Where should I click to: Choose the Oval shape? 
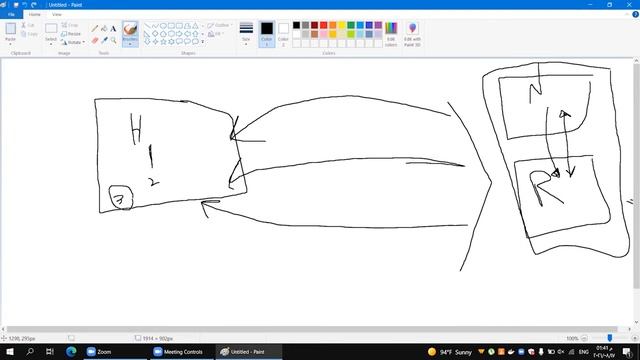point(163,26)
